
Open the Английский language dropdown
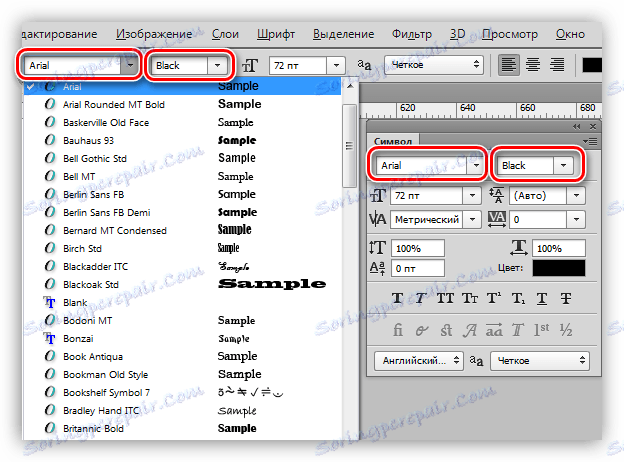coord(419,361)
